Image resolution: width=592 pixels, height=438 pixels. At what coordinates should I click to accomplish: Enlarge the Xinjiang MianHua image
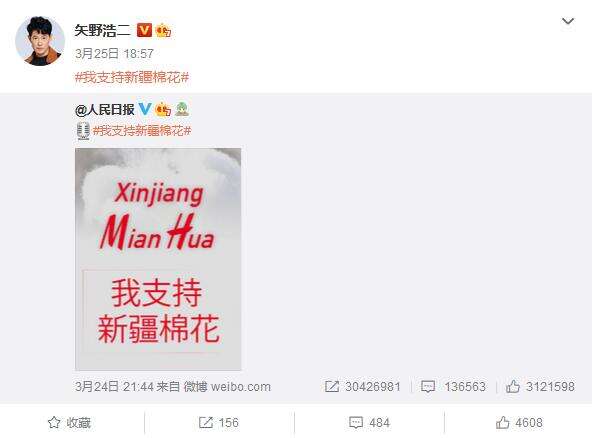158,259
